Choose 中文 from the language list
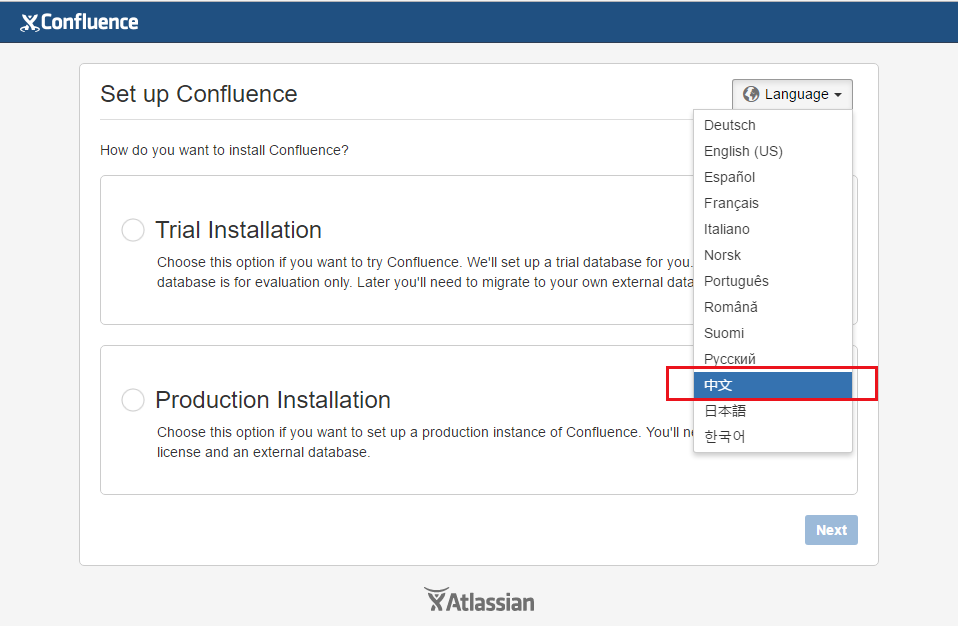 (x=773, y=385)
